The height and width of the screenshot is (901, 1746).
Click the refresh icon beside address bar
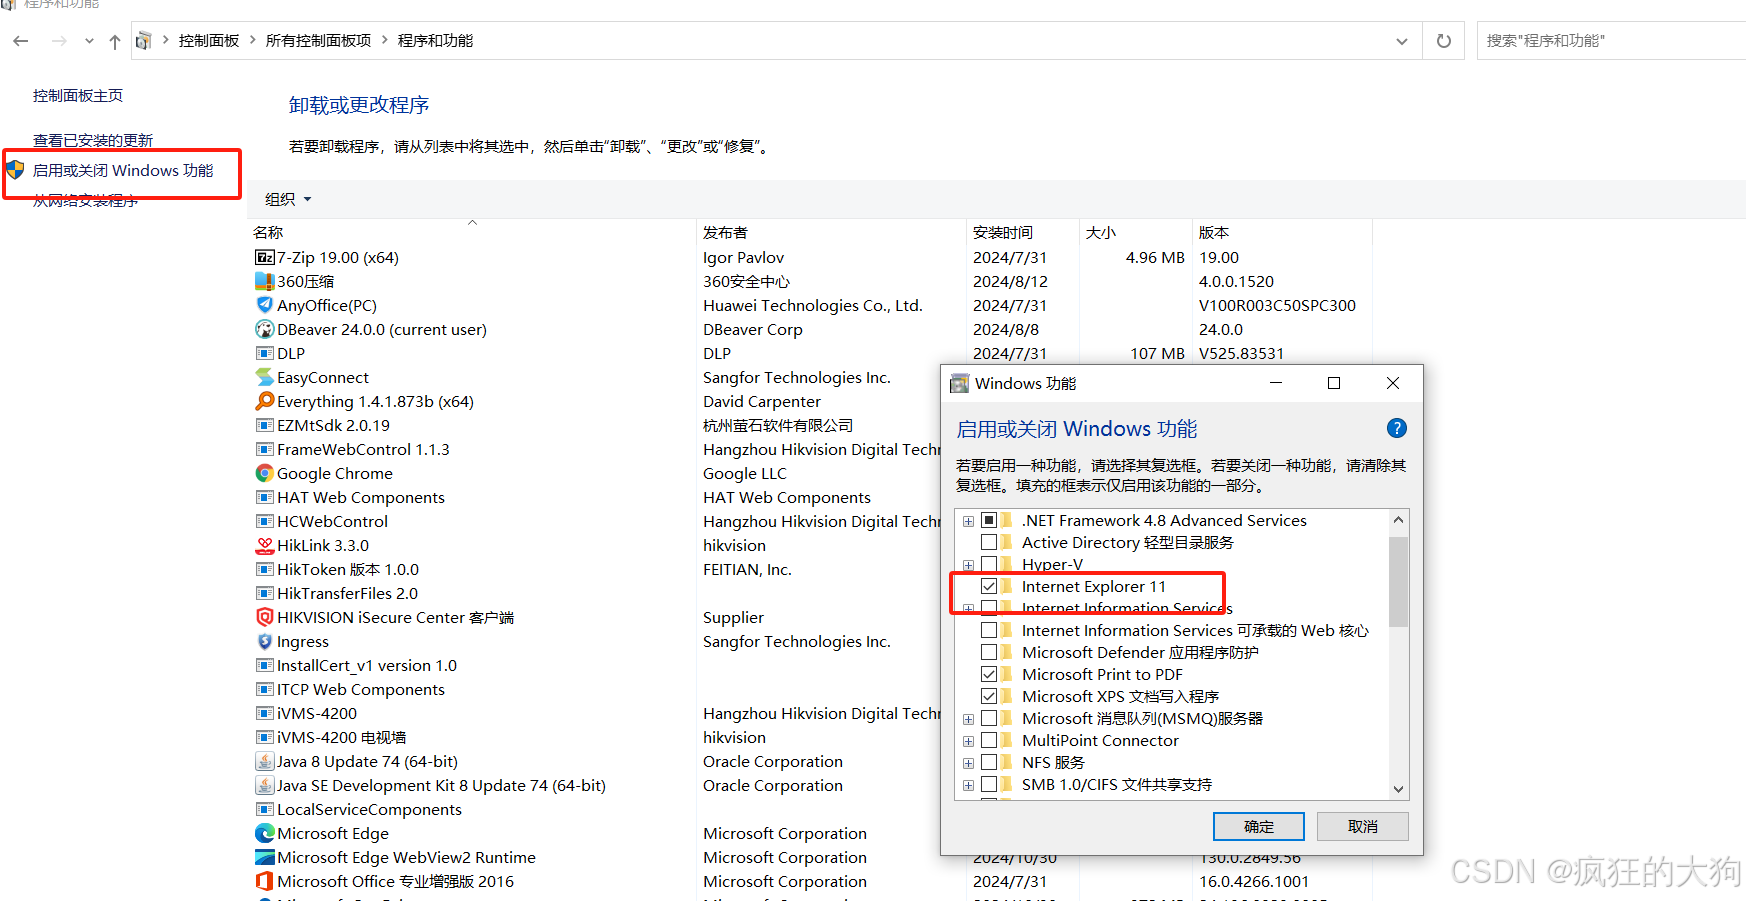click(x=1444, y=41)
